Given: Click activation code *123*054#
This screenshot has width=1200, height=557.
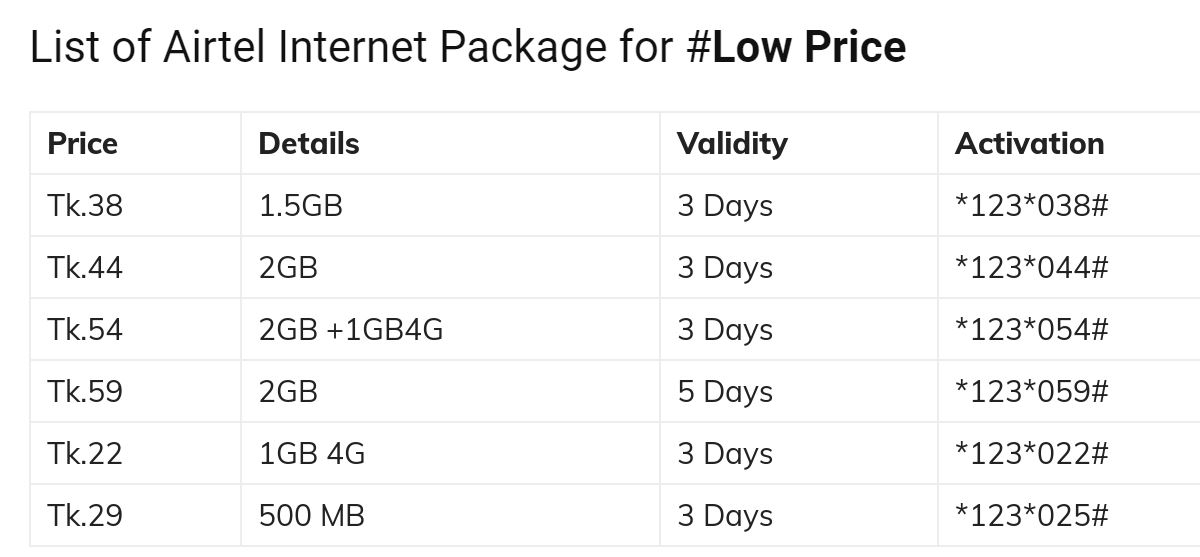Looking at the screenshot, I should coord(1032,330).
